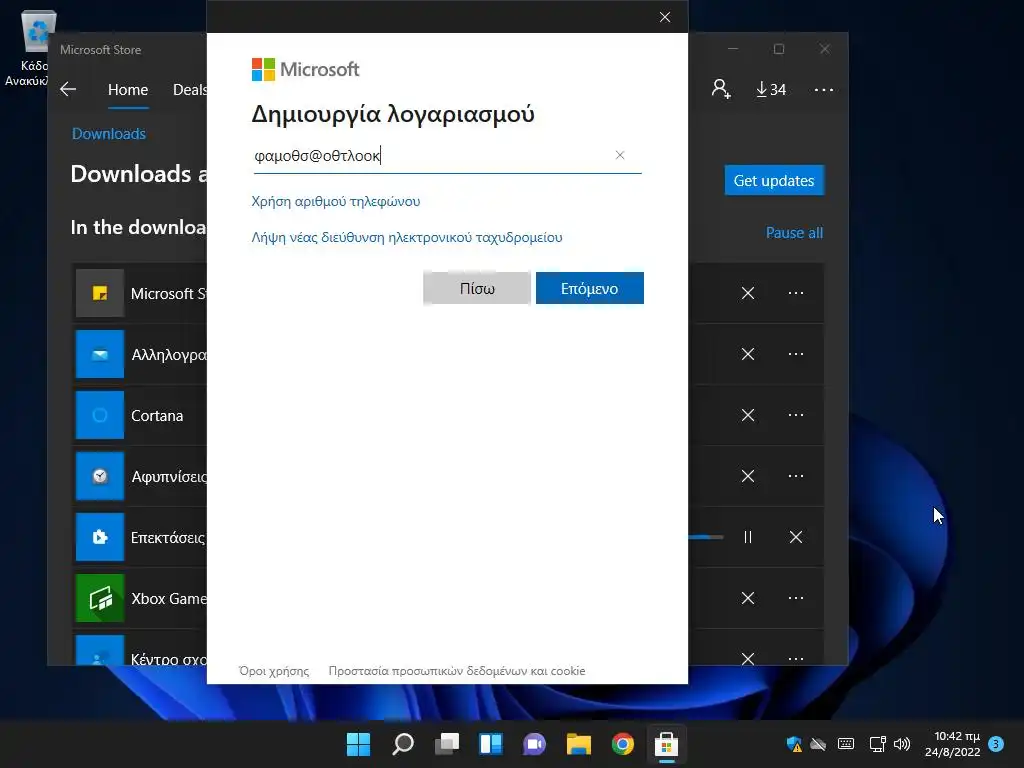Viewport: 1024px width, 768px height.
Task: Open the network status tray icon
Action: (877, 744)
